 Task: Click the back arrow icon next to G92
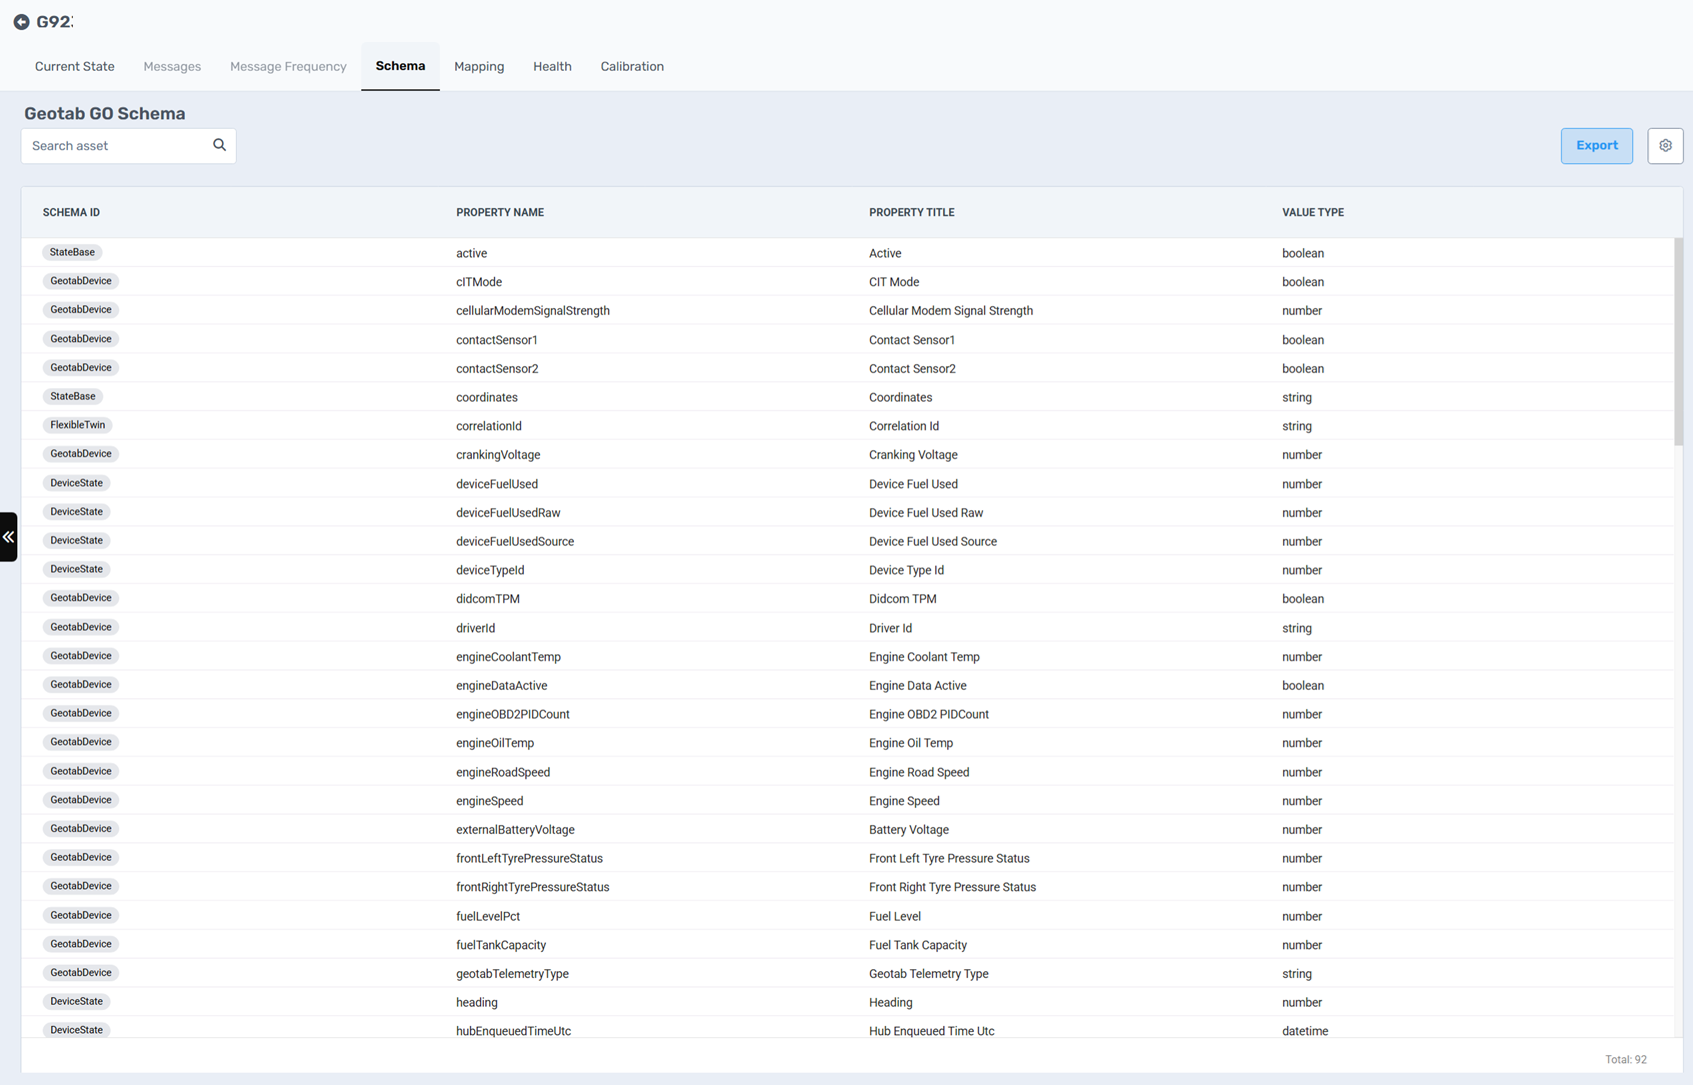click(x=21, y=22)
